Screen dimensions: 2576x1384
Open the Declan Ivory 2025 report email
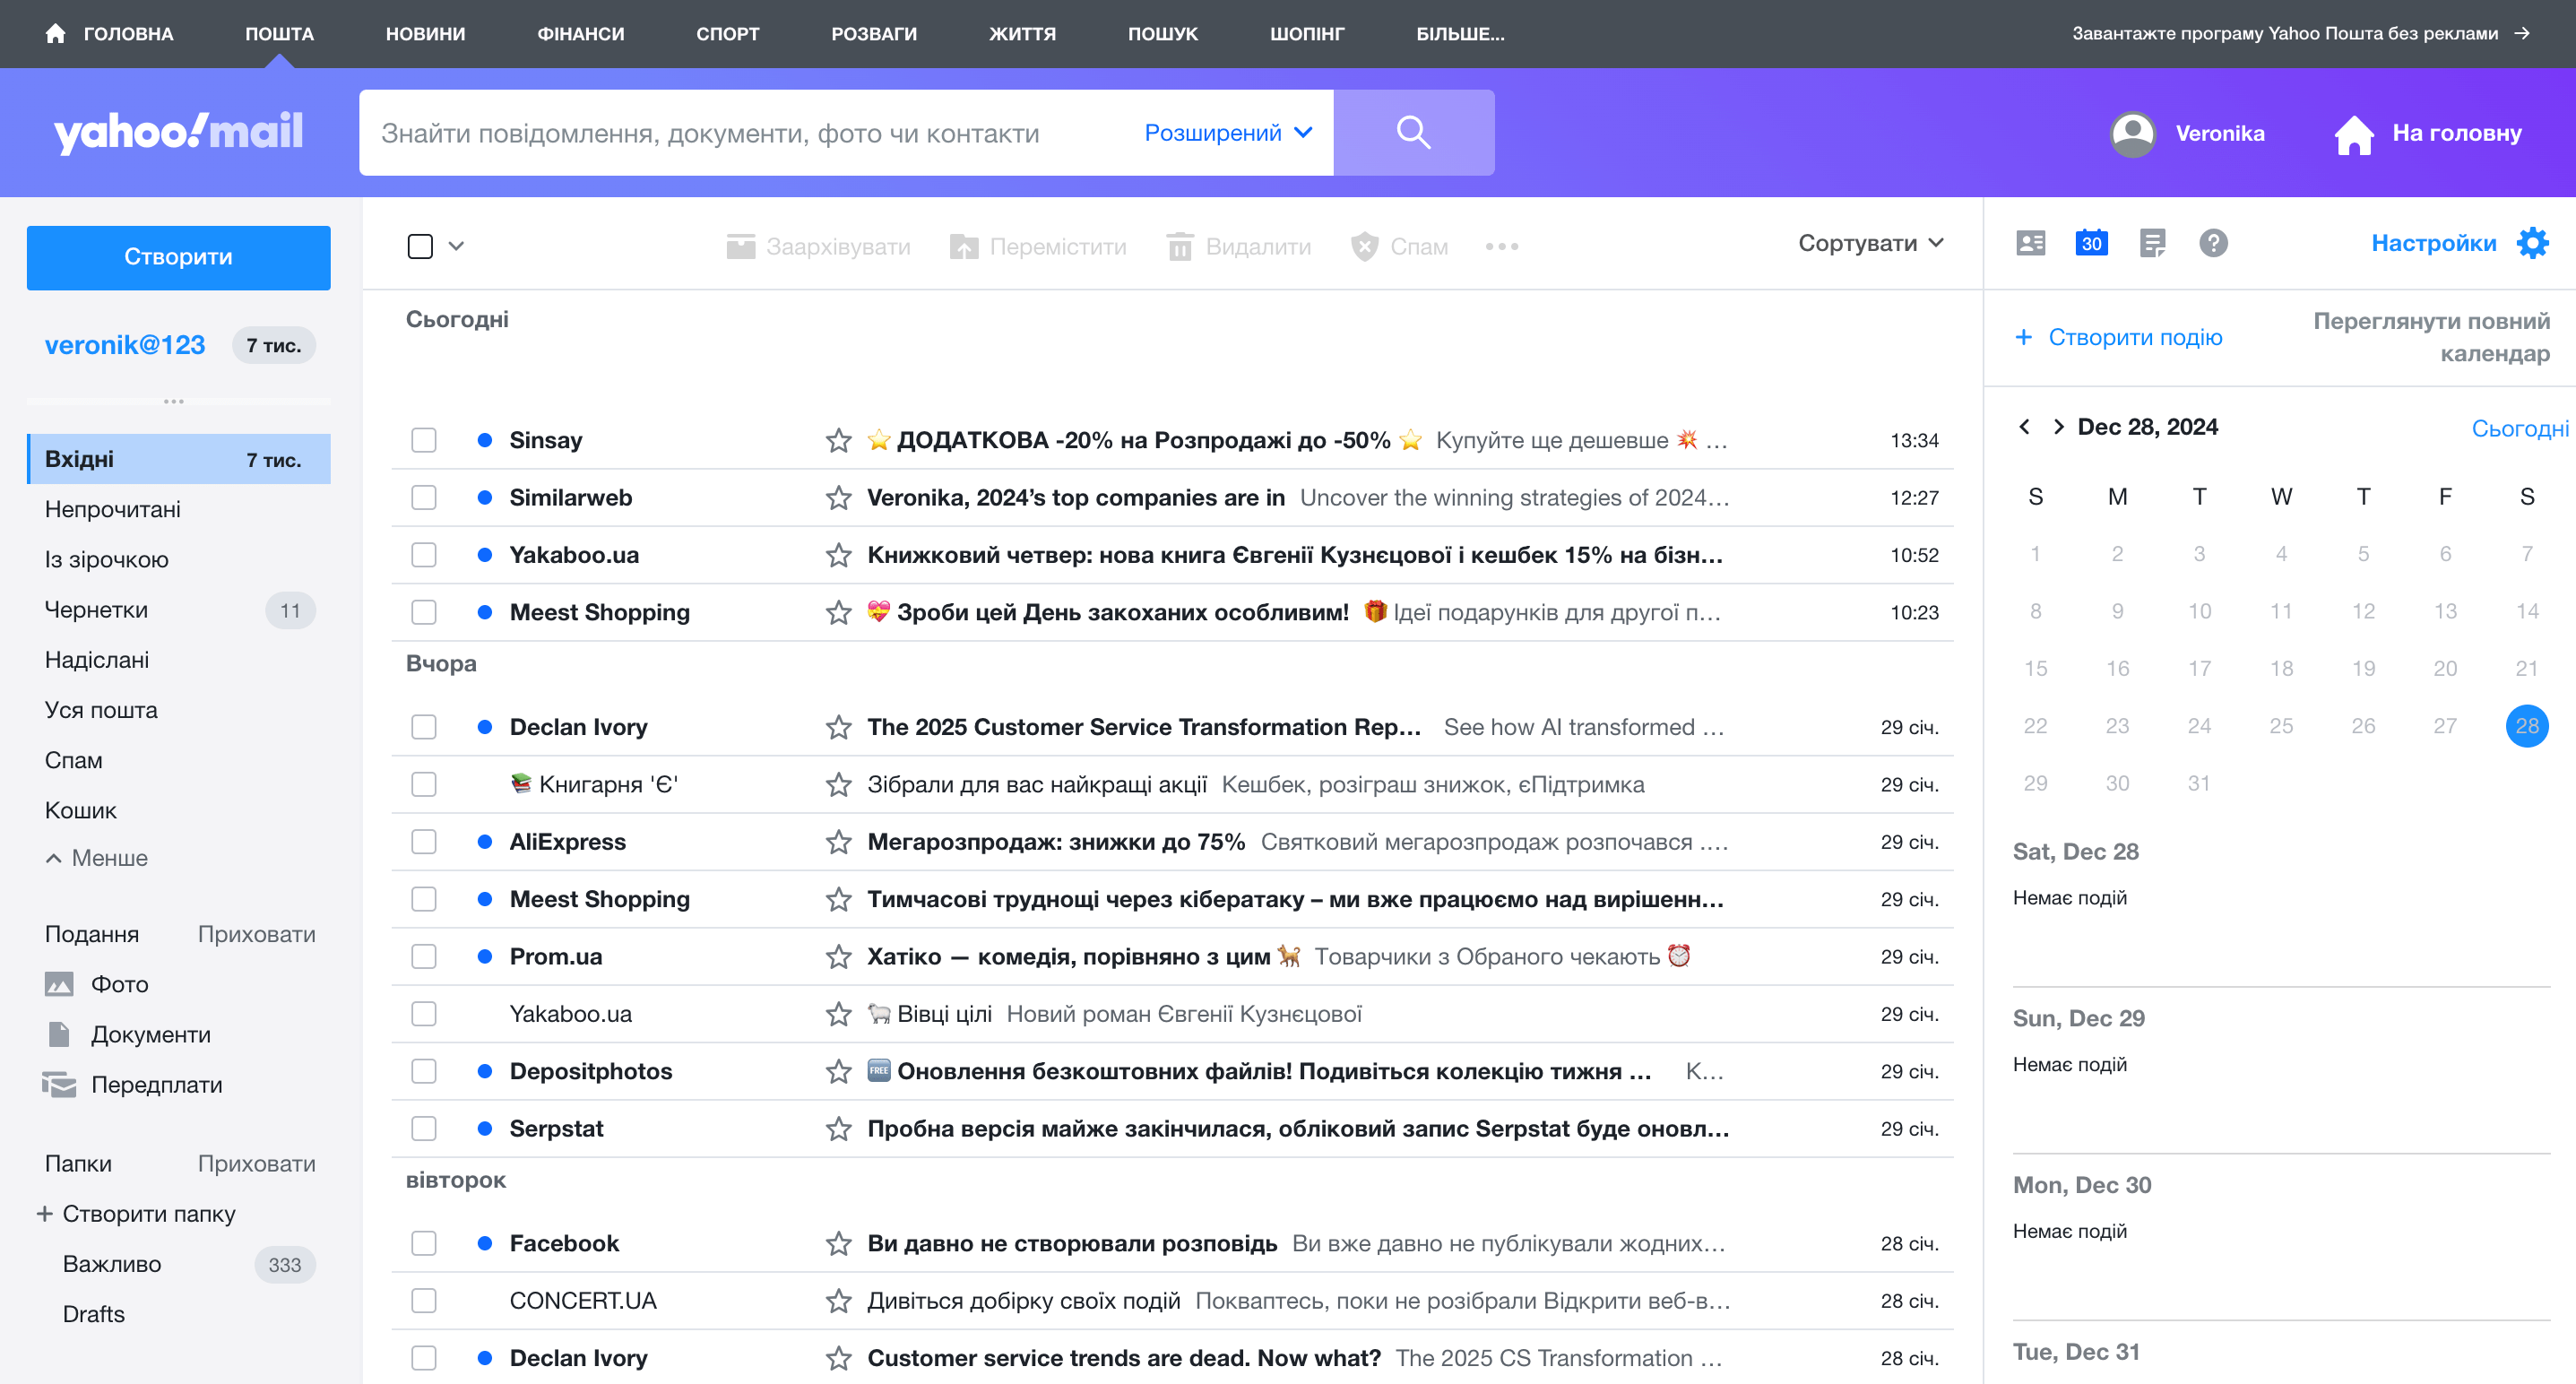pyautogui.click(x=1174, y=727)
